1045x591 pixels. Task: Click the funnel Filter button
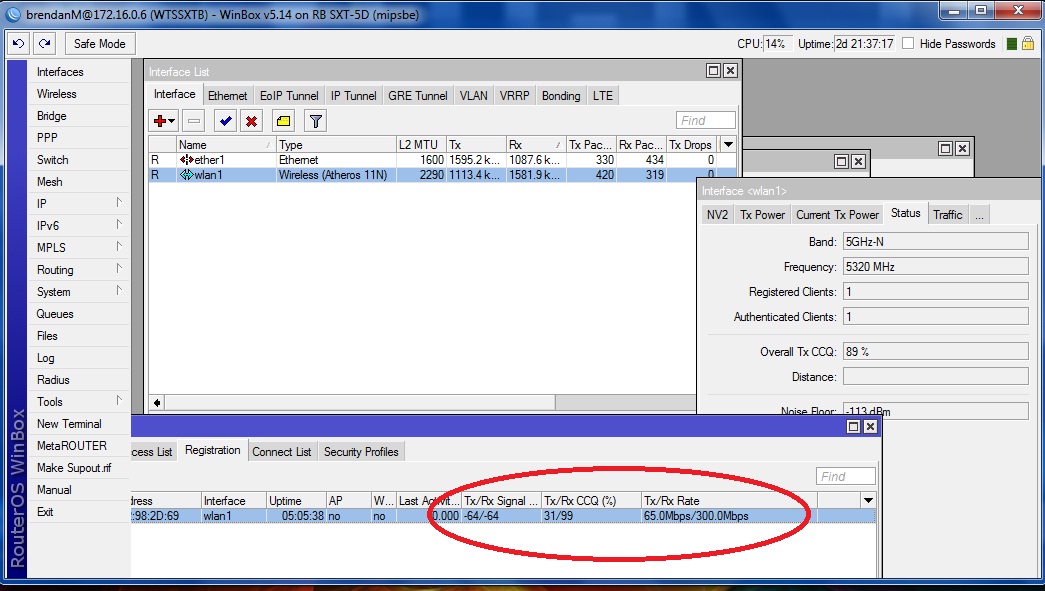(x=316, y=121)
